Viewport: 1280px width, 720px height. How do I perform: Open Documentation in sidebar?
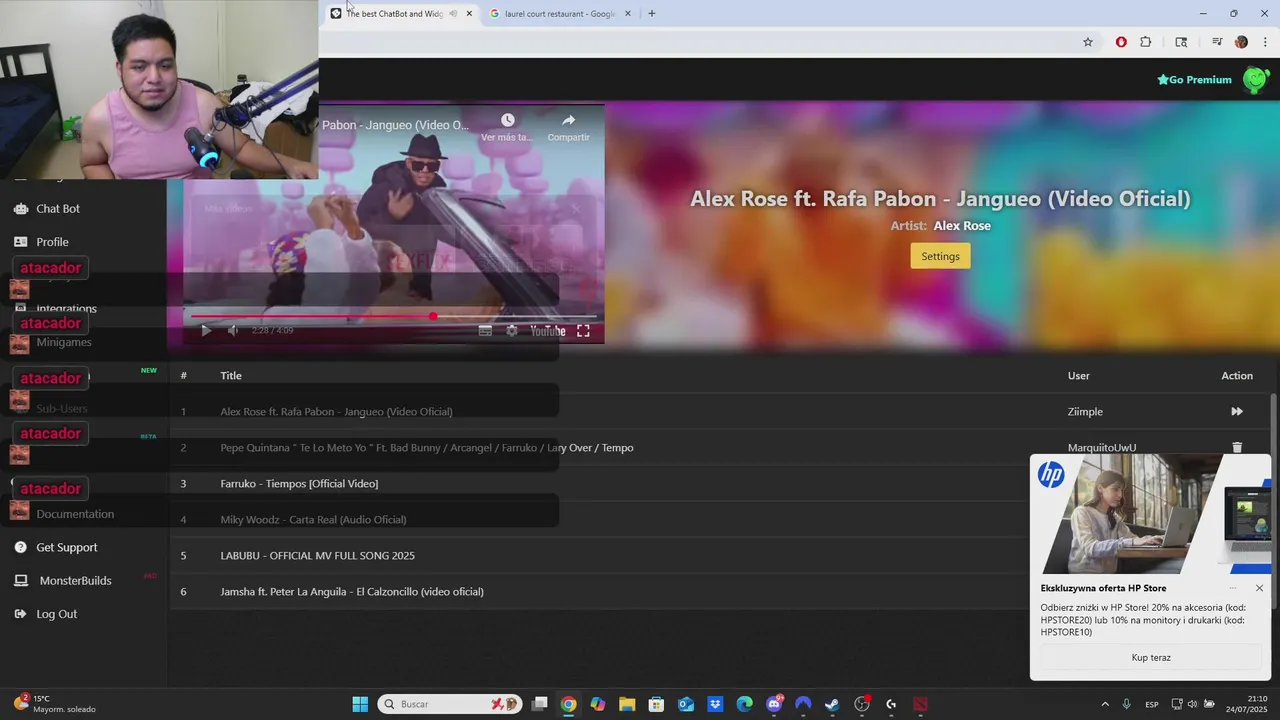[x=75, y=514]
